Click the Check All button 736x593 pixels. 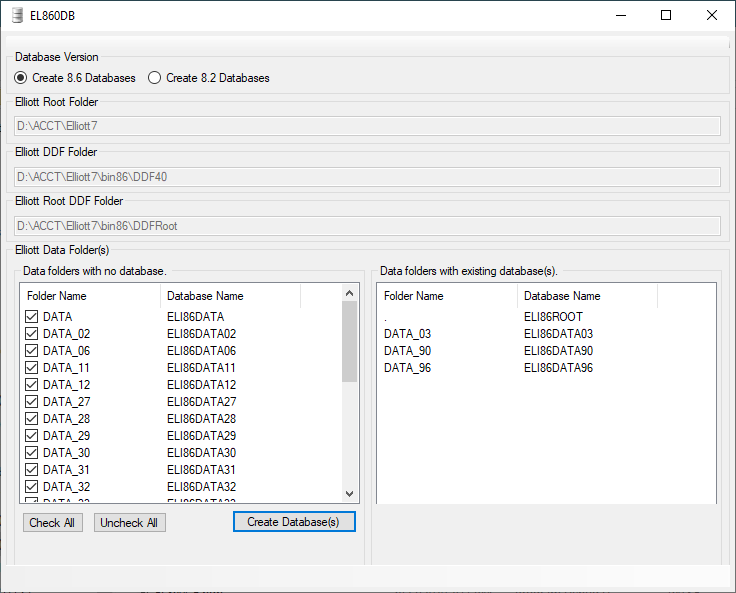coord(53,523)
